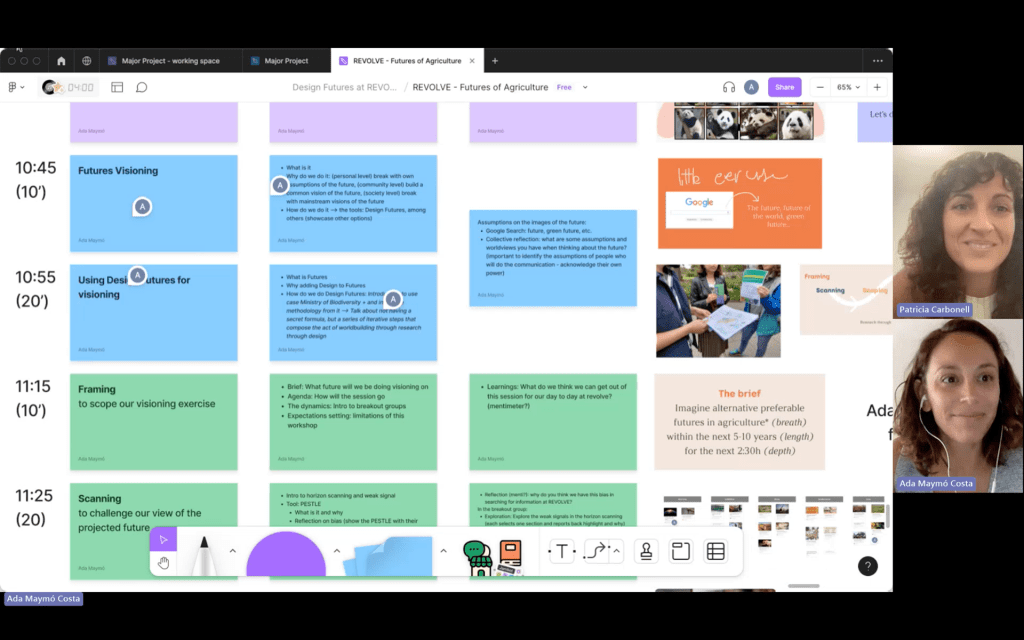Select the hand tool in bottom toolbar
1024x640 pixels.
(163, 563)
